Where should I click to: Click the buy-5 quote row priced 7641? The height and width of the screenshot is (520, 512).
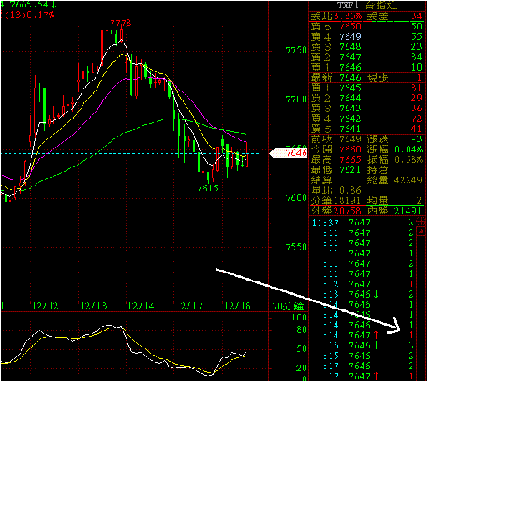tap(367, 129)
